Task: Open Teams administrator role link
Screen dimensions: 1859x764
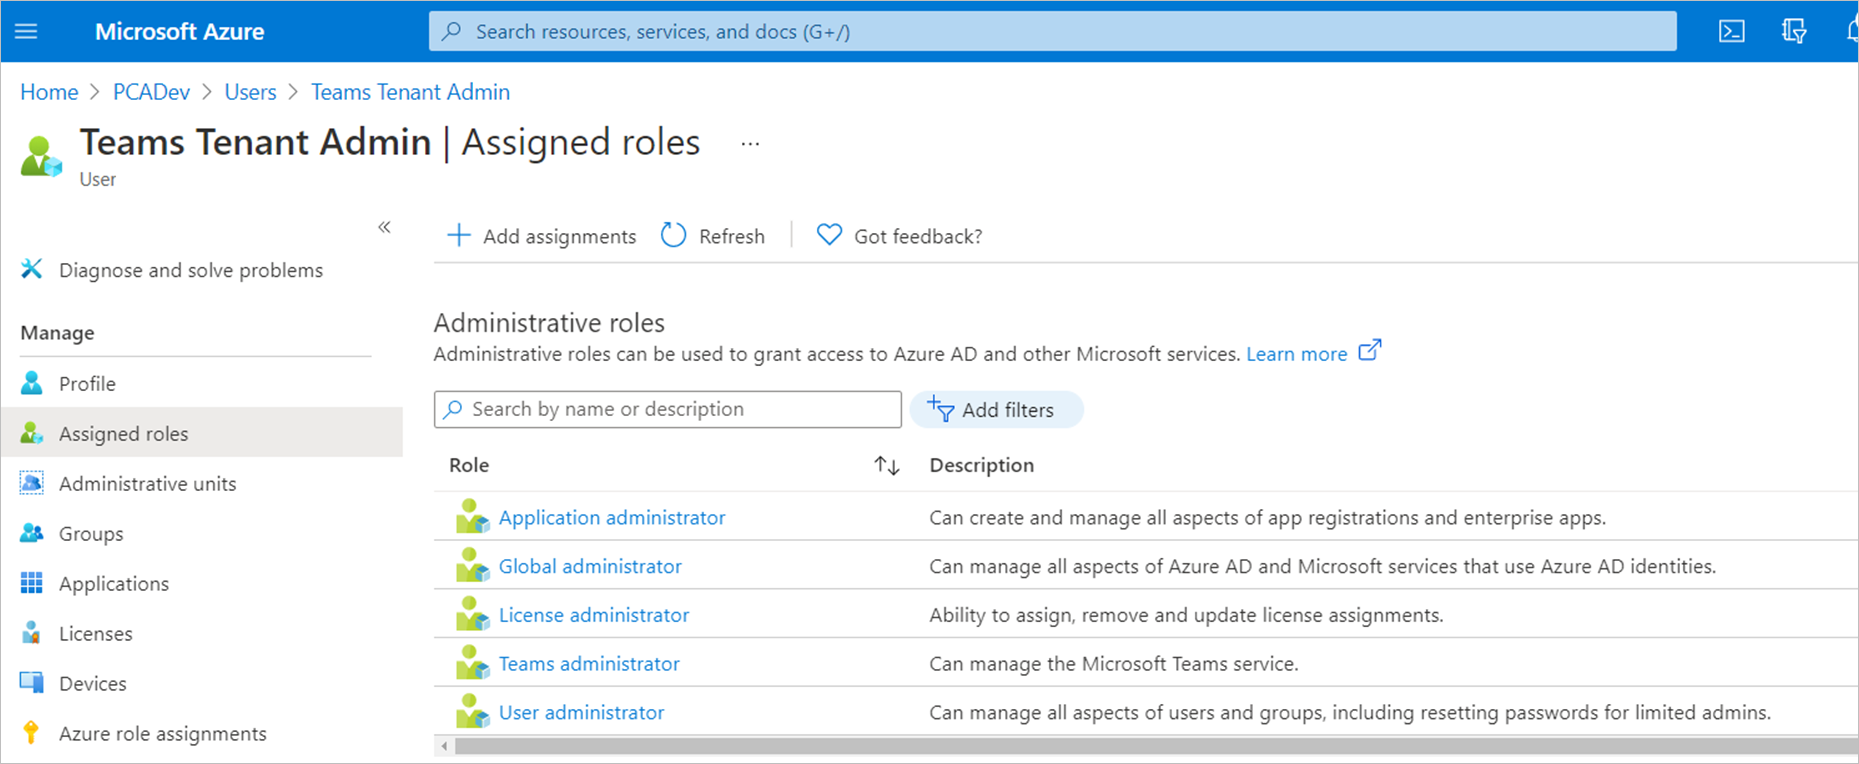Action: [x=589, y=663]
